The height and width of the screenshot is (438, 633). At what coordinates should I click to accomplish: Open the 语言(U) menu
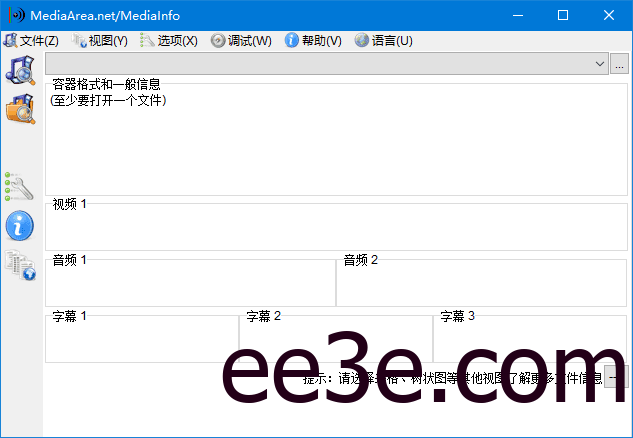coord(384,40)
